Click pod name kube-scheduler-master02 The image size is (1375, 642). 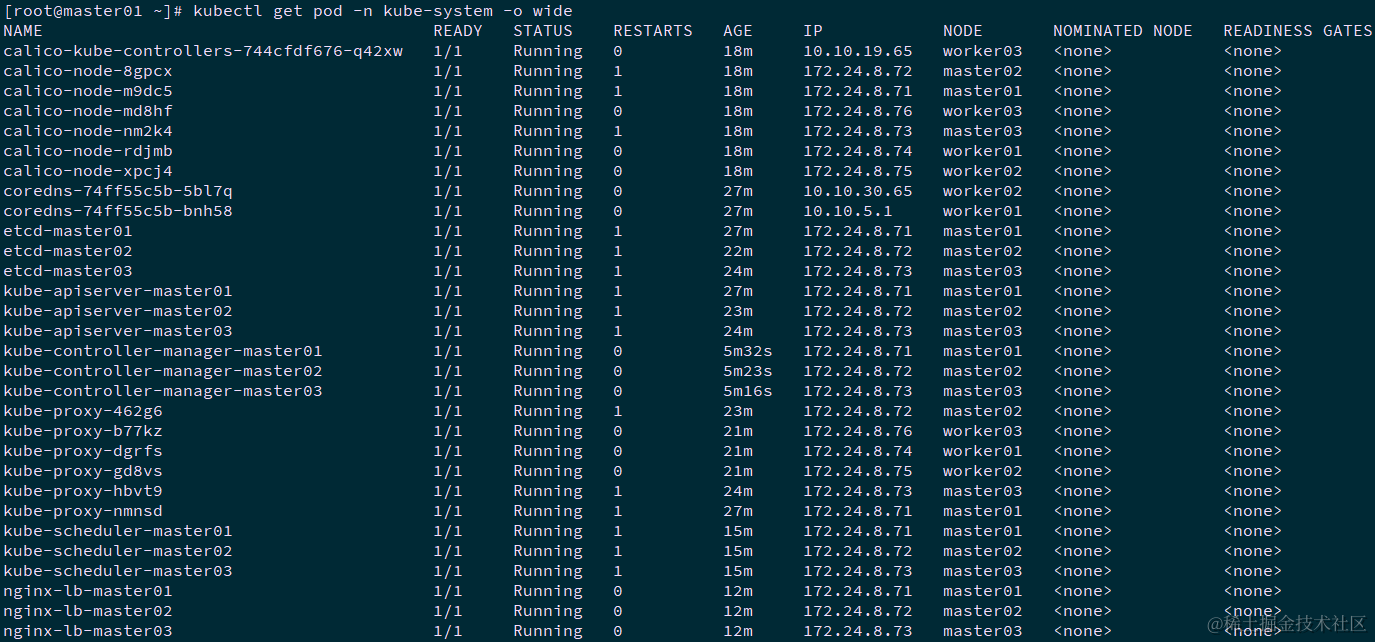(x=118, y=551)
